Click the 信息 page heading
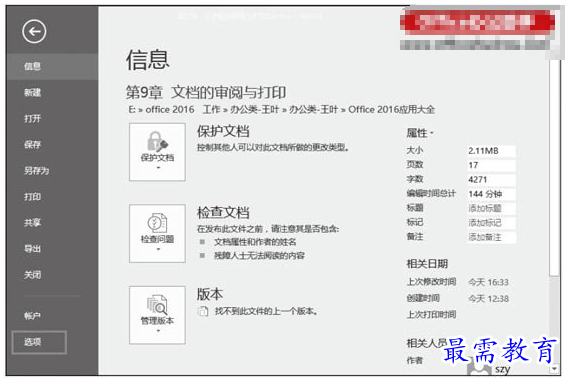This screenshot has height=382, width=565. click(147, 60)
